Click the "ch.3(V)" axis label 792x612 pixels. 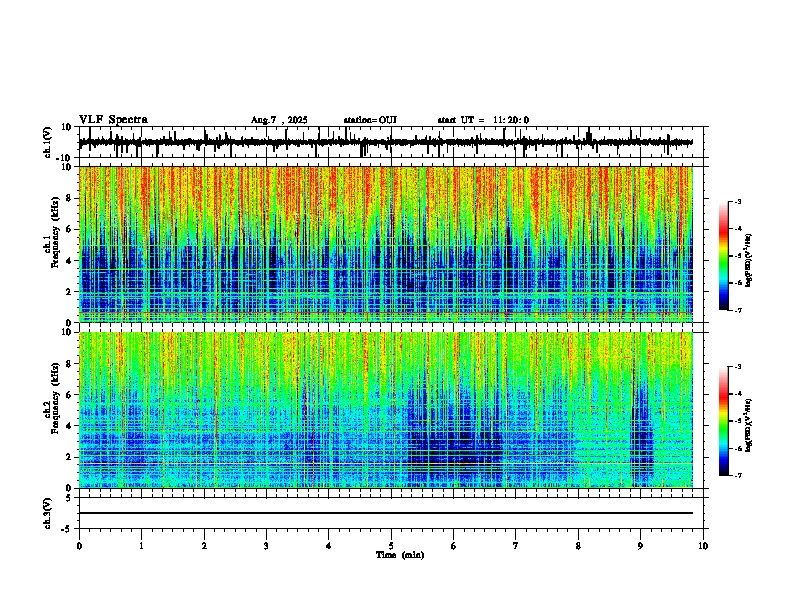tap(48, 513)
